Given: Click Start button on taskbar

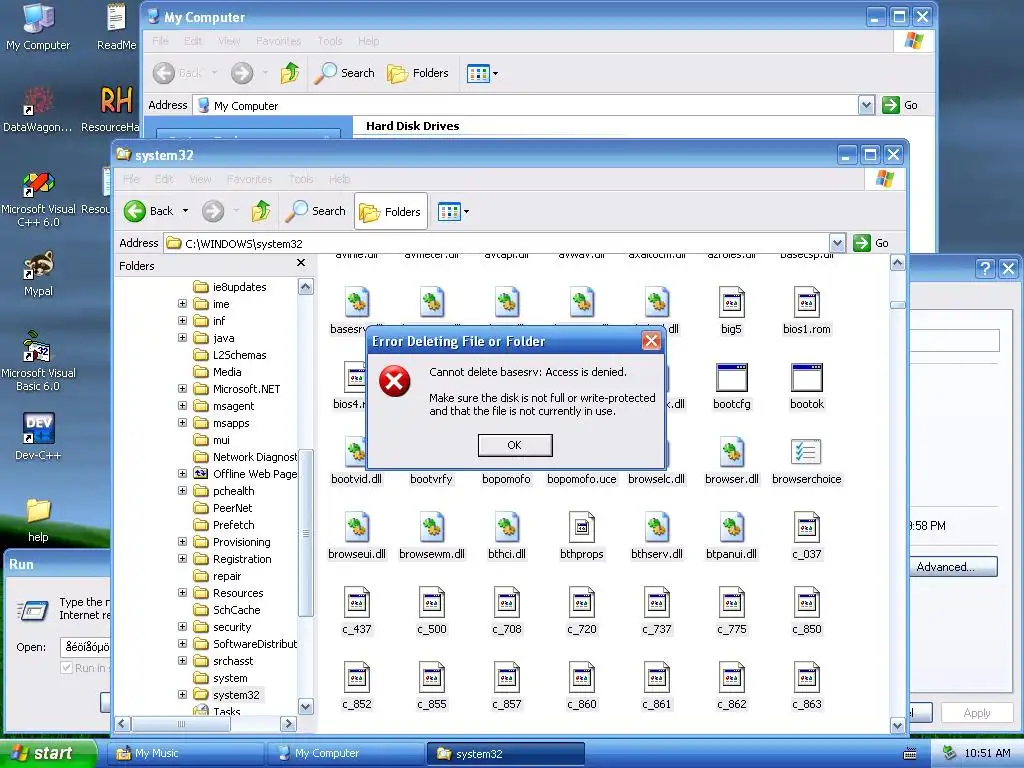Looking at the screenshot, I should coord(48,753).
